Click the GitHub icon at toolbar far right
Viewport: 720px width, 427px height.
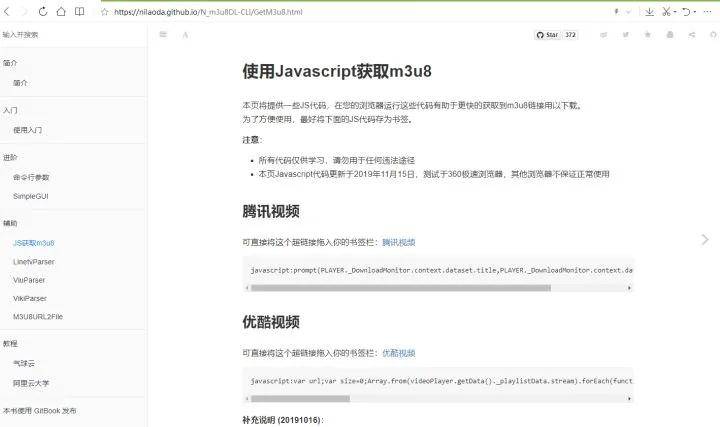pos(713,35)
